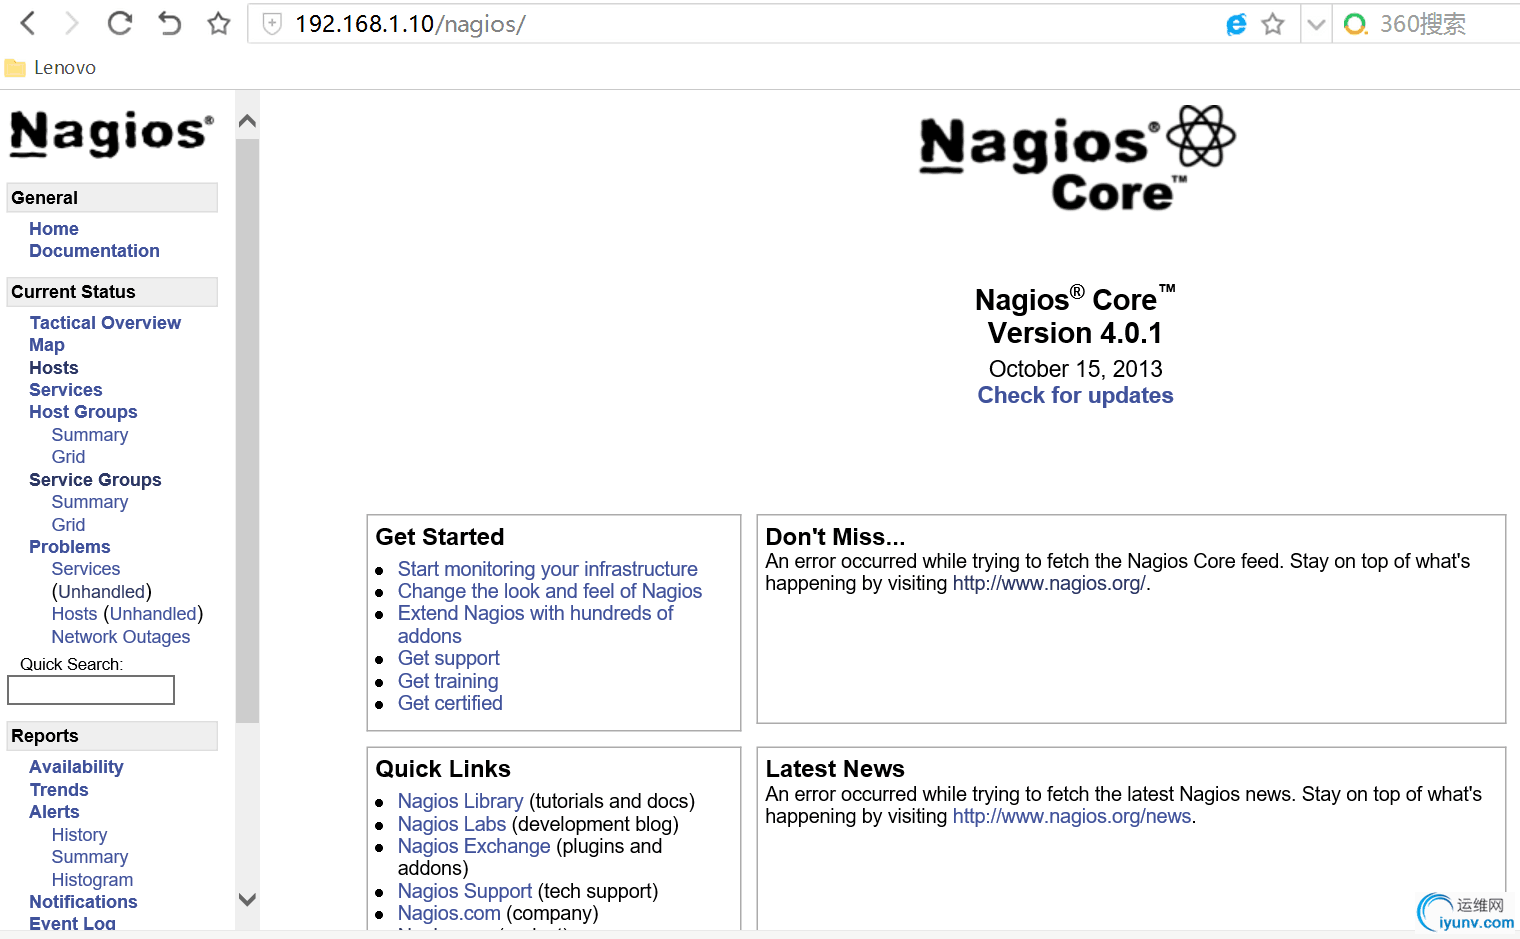This screenshot has height=939, width=1520.
Task: Open the Lenovo bookmarks folder
Action: click(50, 67)
